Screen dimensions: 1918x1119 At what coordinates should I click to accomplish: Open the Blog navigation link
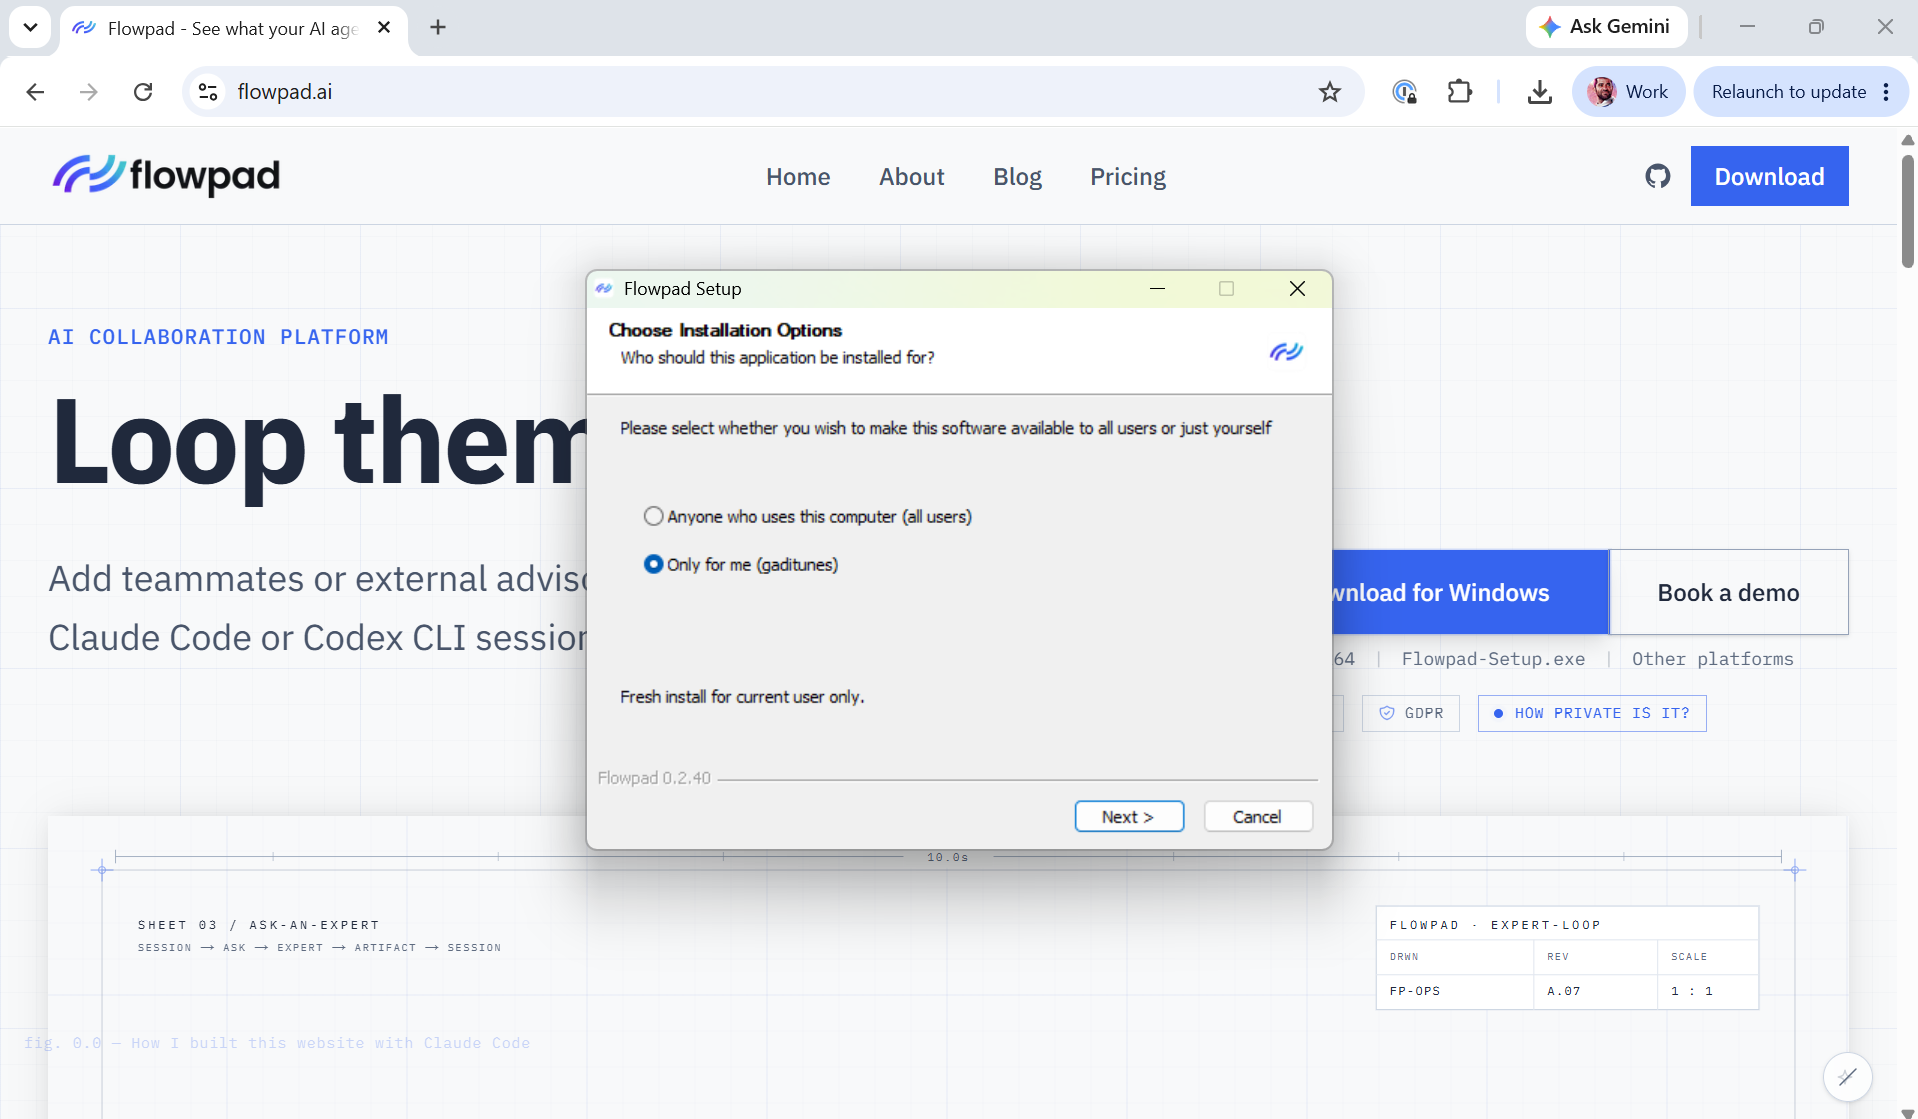click(1017, 177)
